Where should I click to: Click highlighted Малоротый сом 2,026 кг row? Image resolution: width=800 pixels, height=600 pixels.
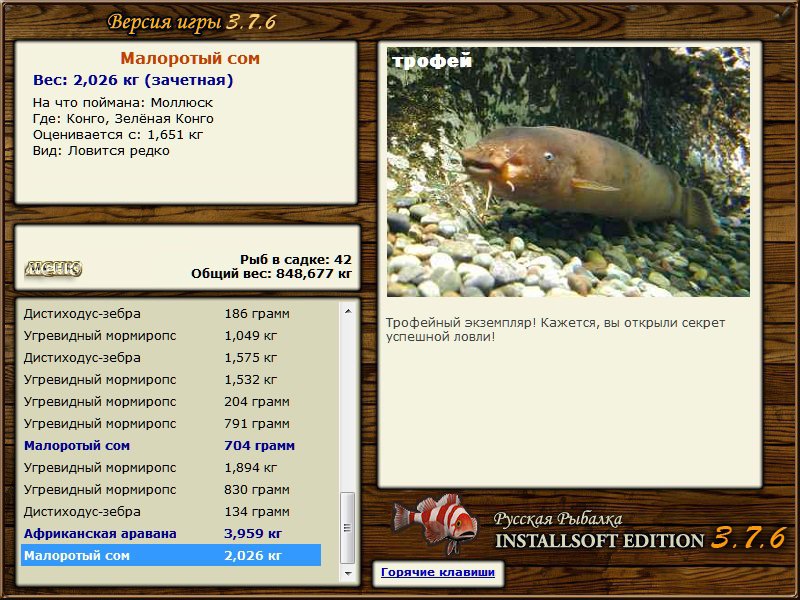171,555
